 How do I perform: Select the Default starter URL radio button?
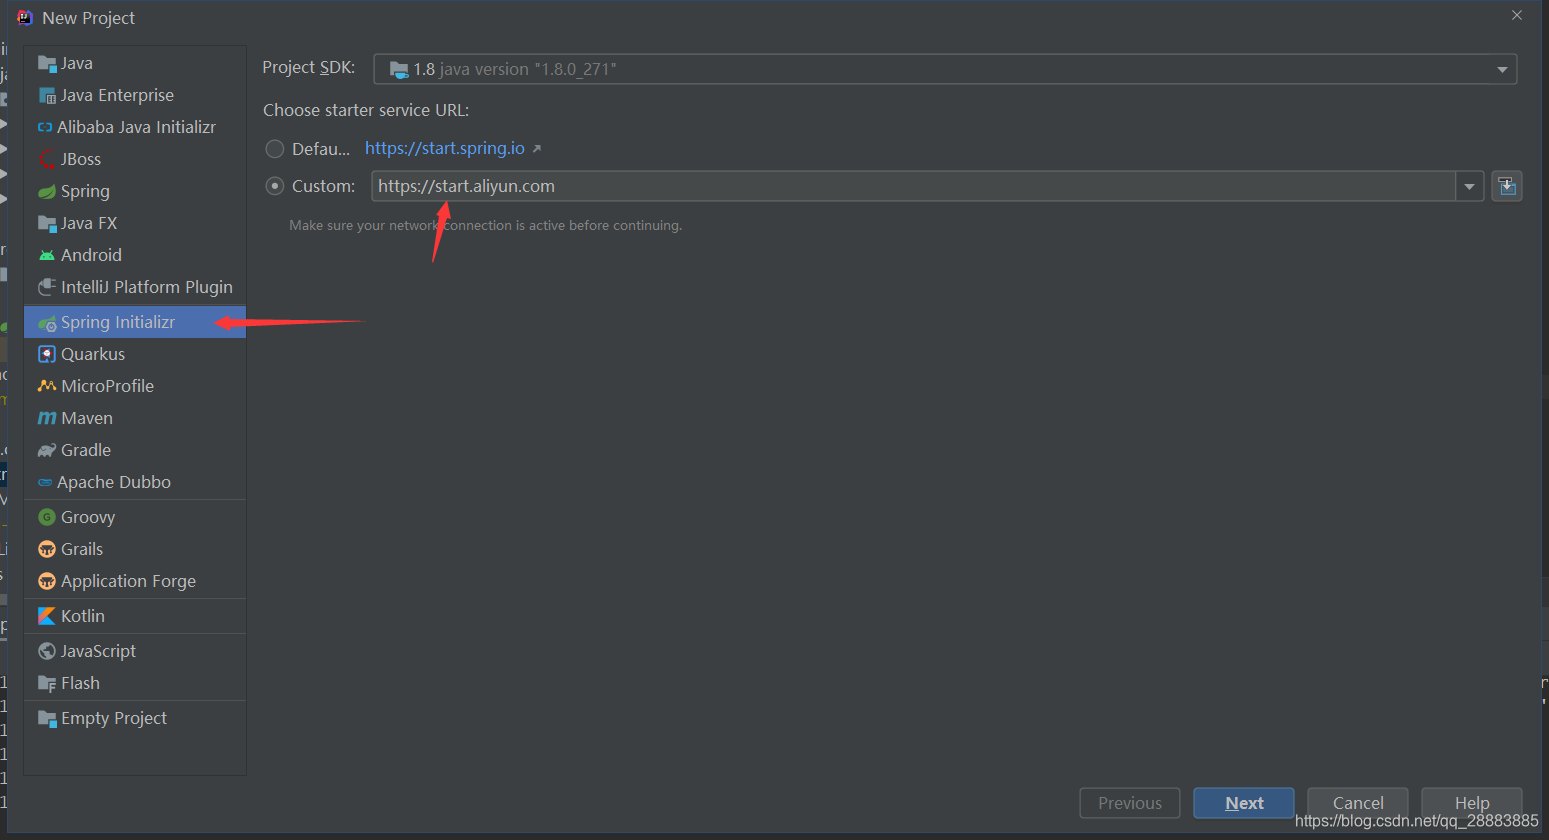[275, 149]
